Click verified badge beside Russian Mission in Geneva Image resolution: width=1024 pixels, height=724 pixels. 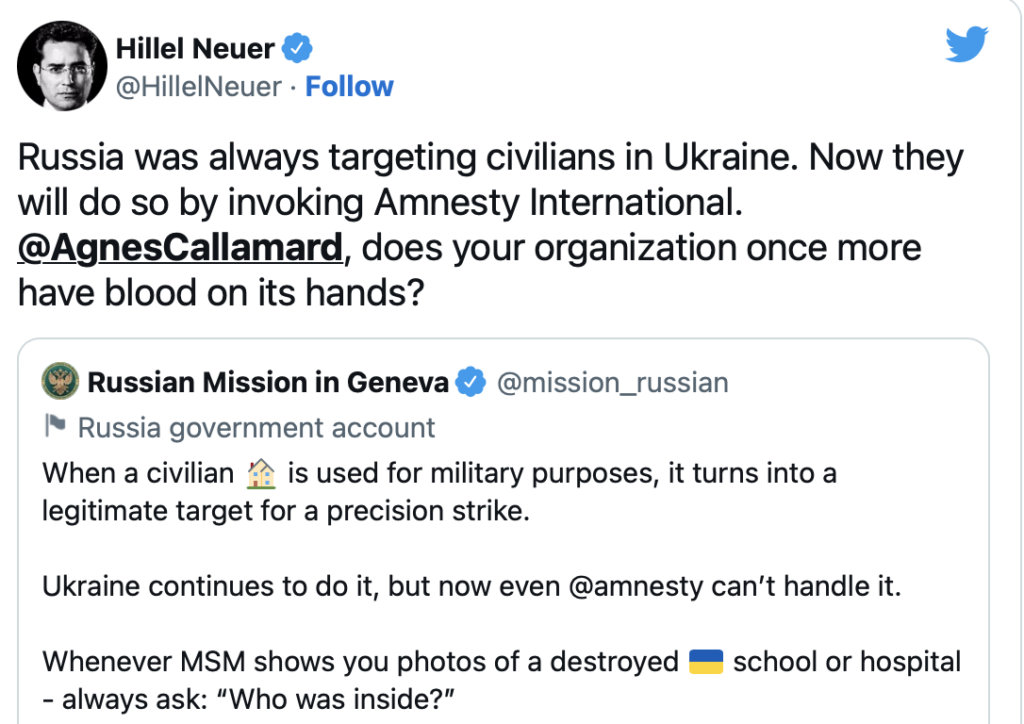pos(471,382)
